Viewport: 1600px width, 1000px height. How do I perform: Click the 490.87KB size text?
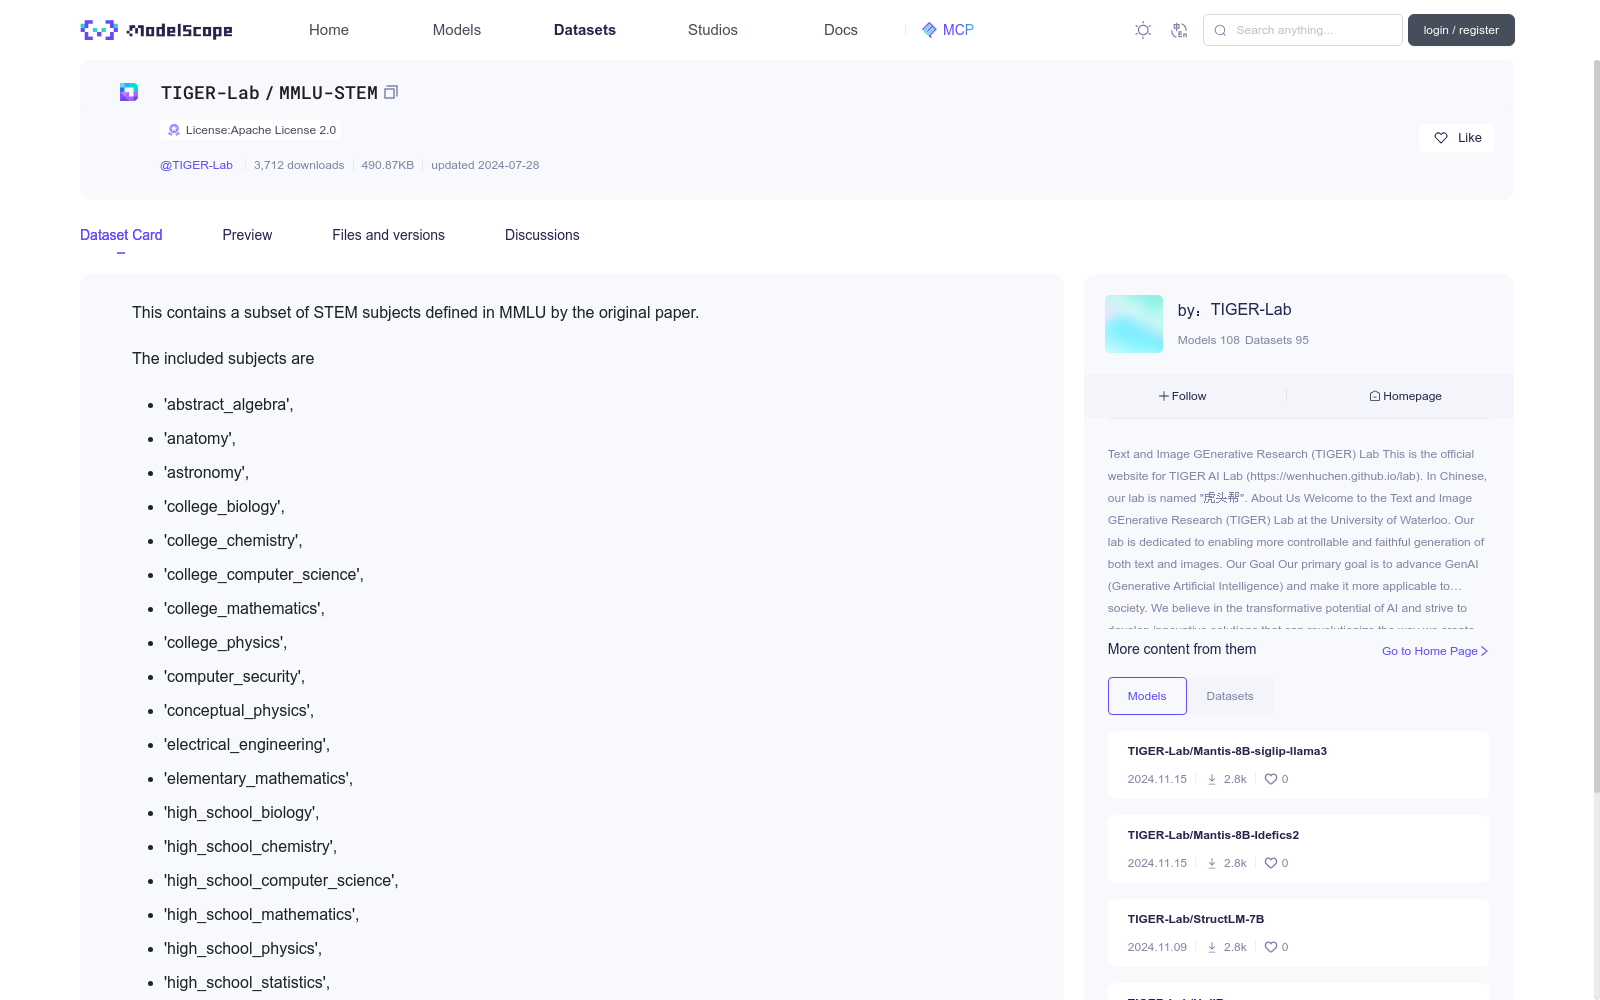[388, 165]
